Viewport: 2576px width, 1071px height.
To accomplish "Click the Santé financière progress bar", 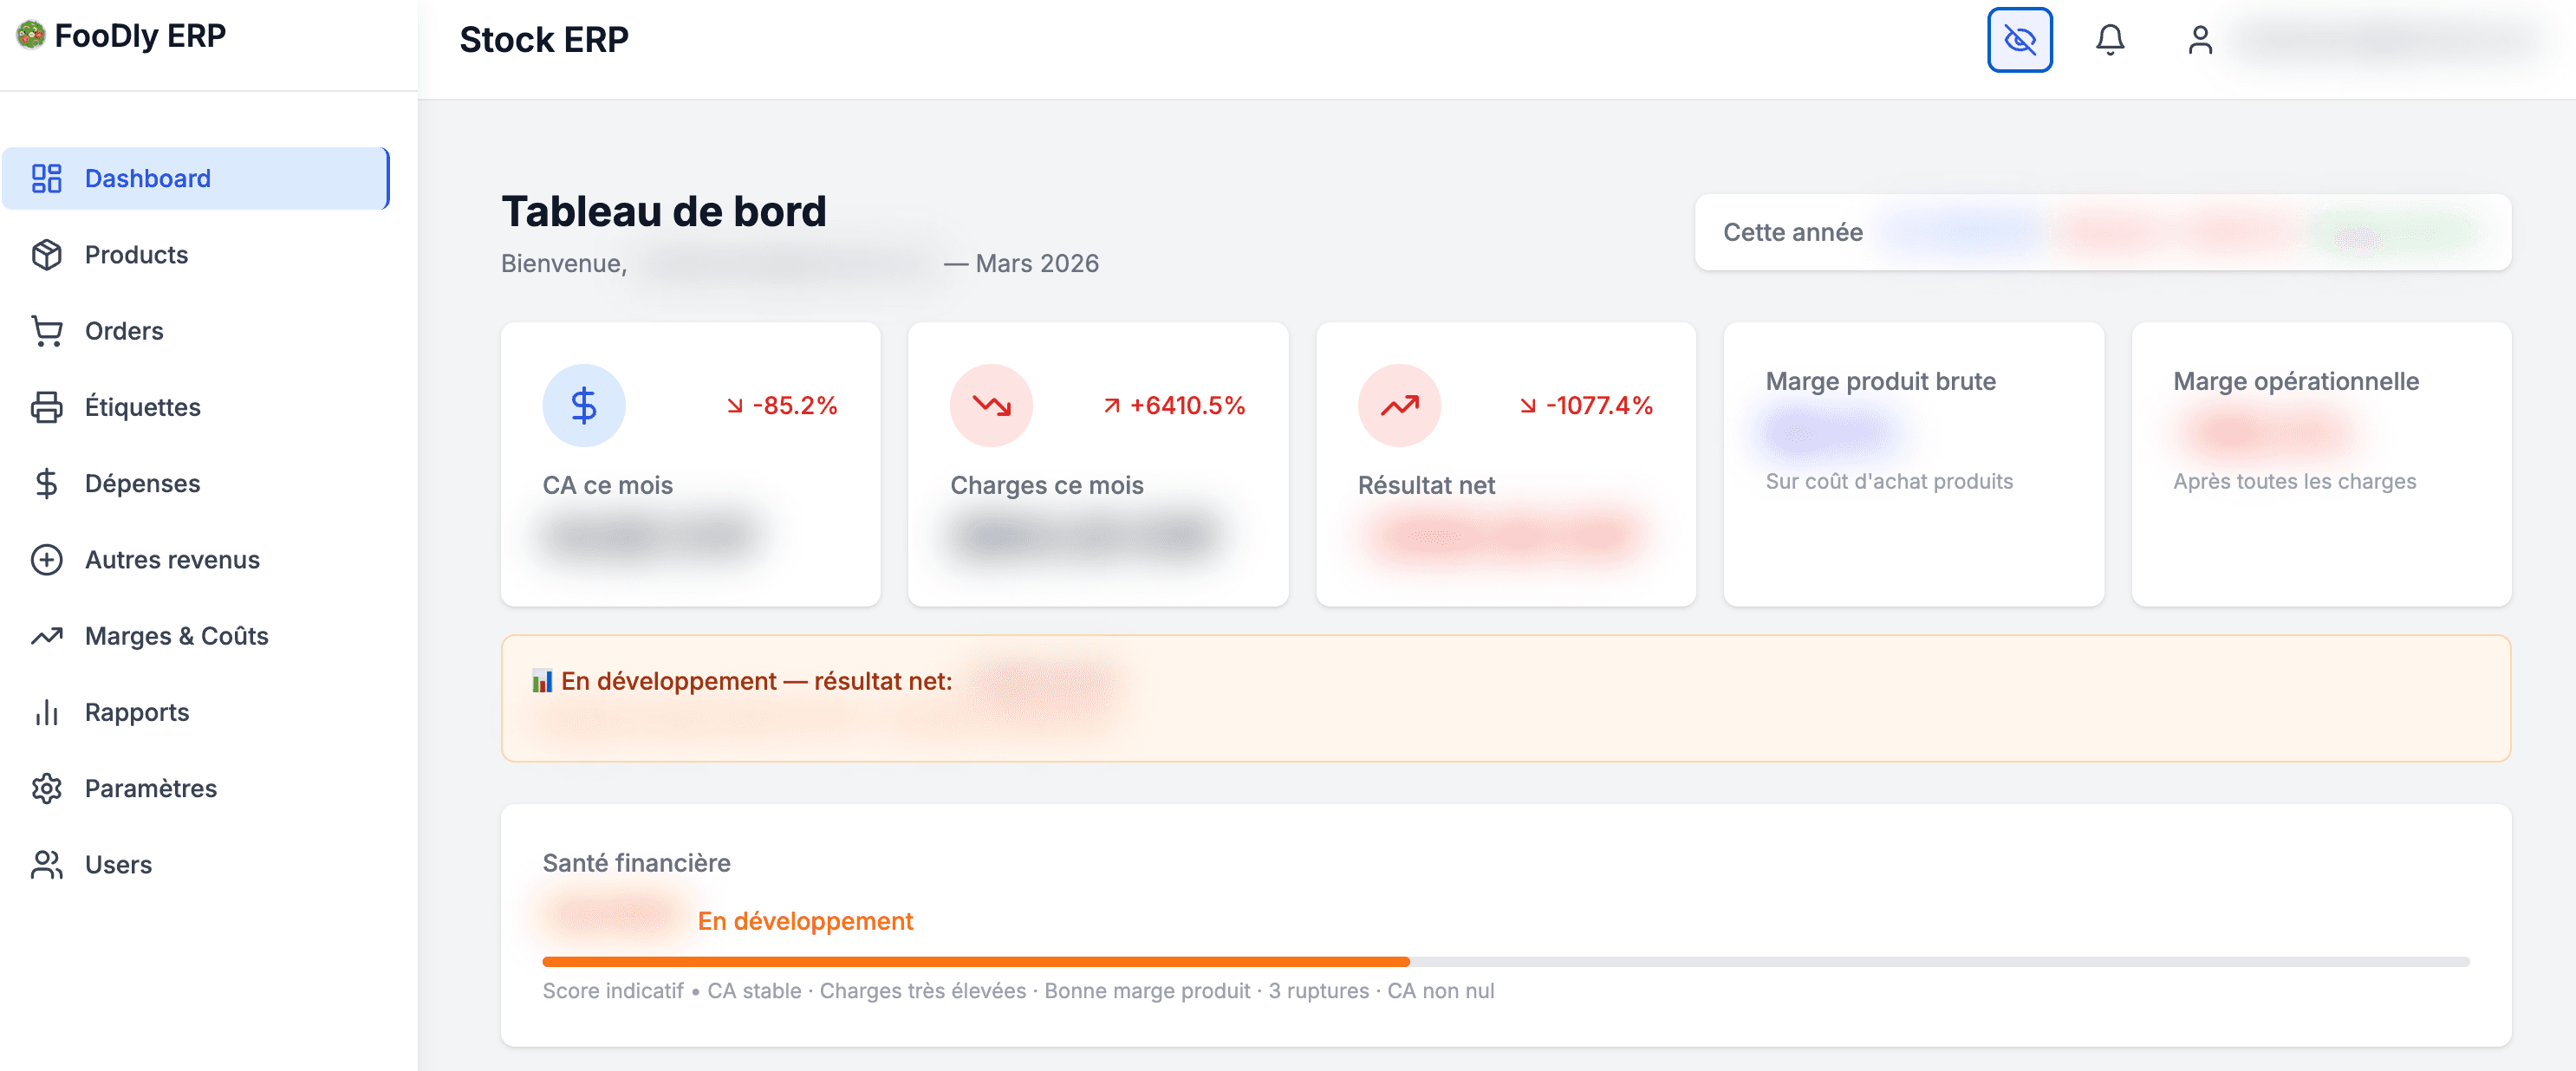I will (1505, 962).
